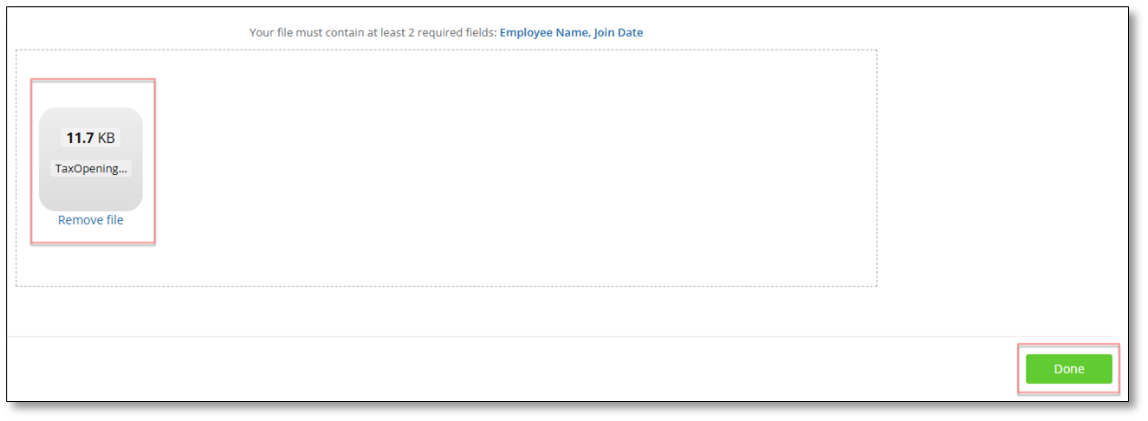
Task: Click the gray file icon preview
Action: 91,160
